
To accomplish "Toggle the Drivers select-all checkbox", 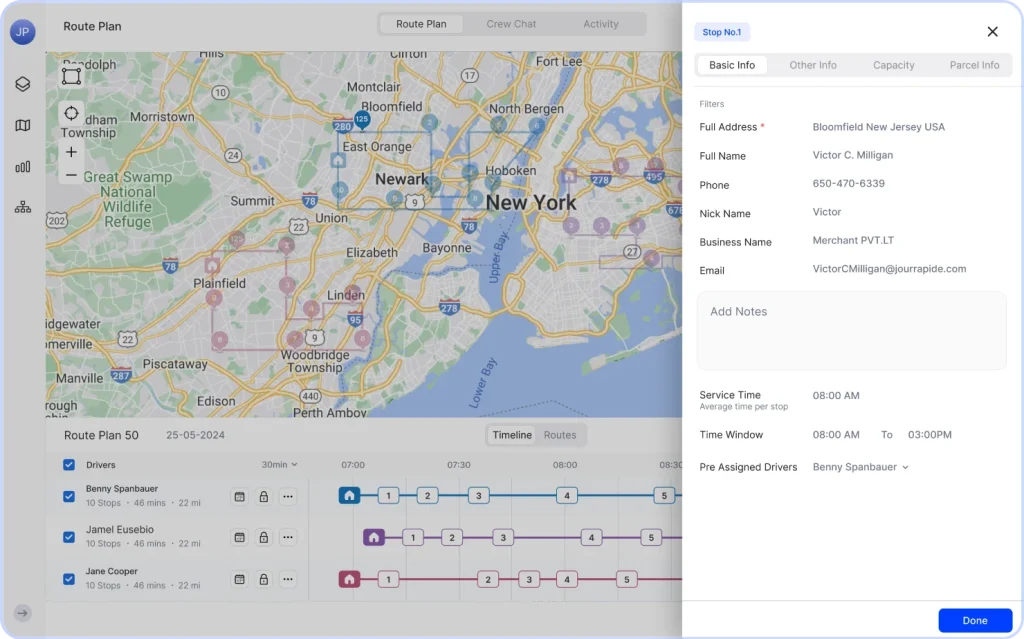I will (69, 465).
